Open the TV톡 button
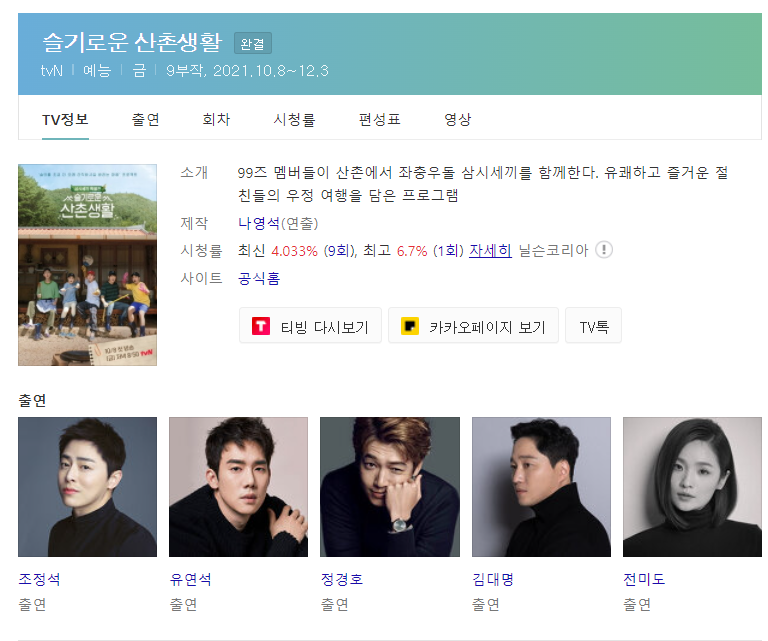This screenshot has width=768, height=641. click(593, 326)
